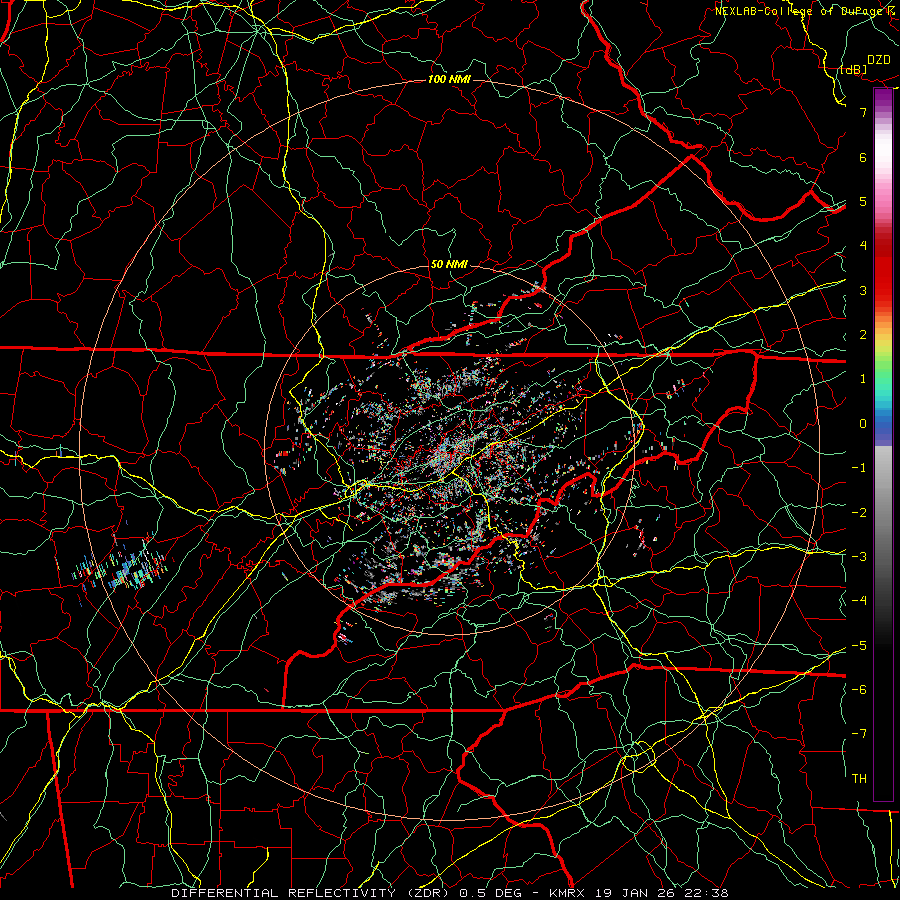Click the '4' value on the color scale
900x900 pixels.
click(x=863, y=246)
